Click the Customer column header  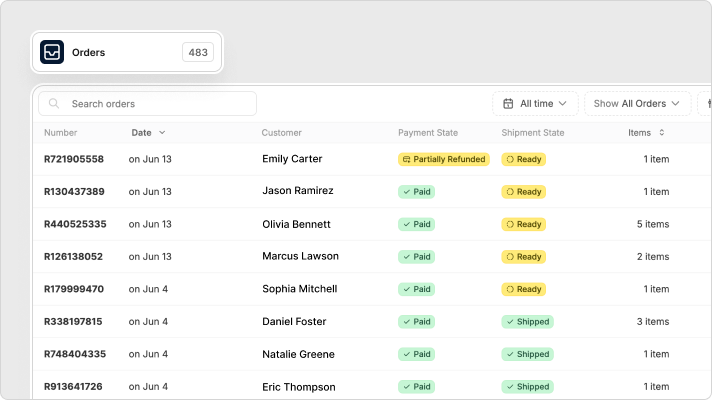(282, 133)
